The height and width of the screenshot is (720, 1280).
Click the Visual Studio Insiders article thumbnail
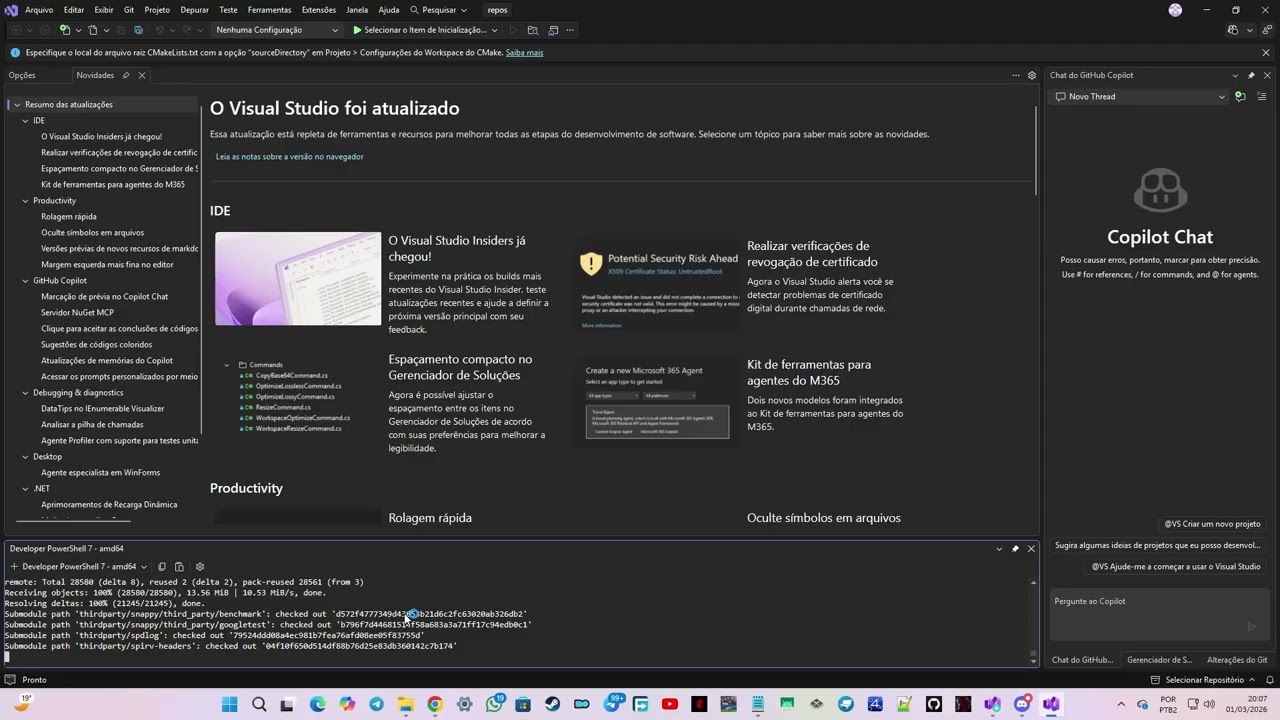click(298, 279)
